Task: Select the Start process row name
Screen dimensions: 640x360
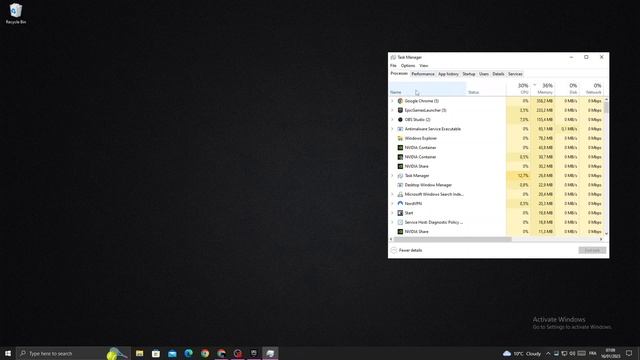Action: (x=409, y=213)
